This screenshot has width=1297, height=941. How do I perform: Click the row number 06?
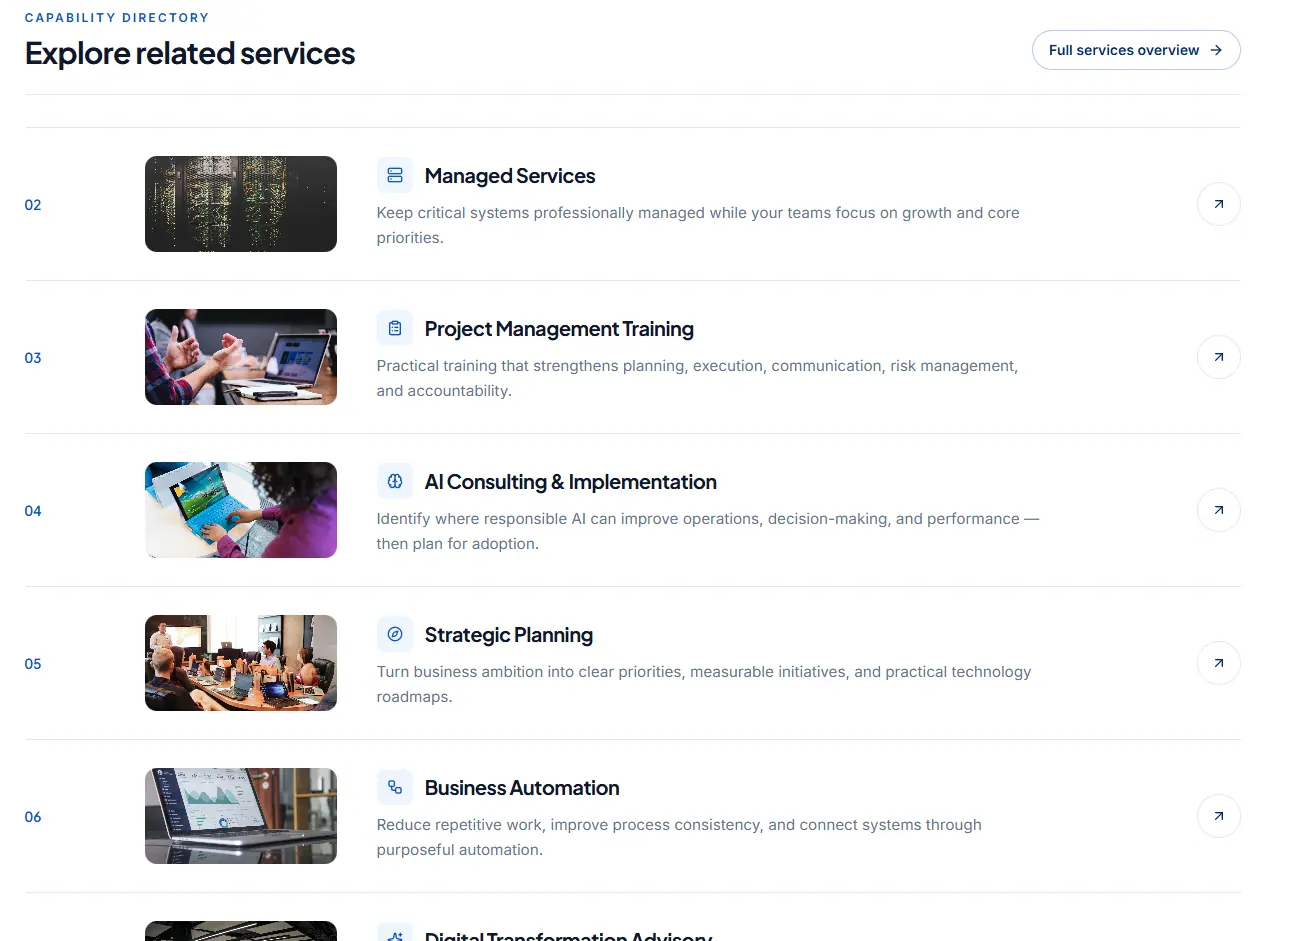(x=33, y=817)
